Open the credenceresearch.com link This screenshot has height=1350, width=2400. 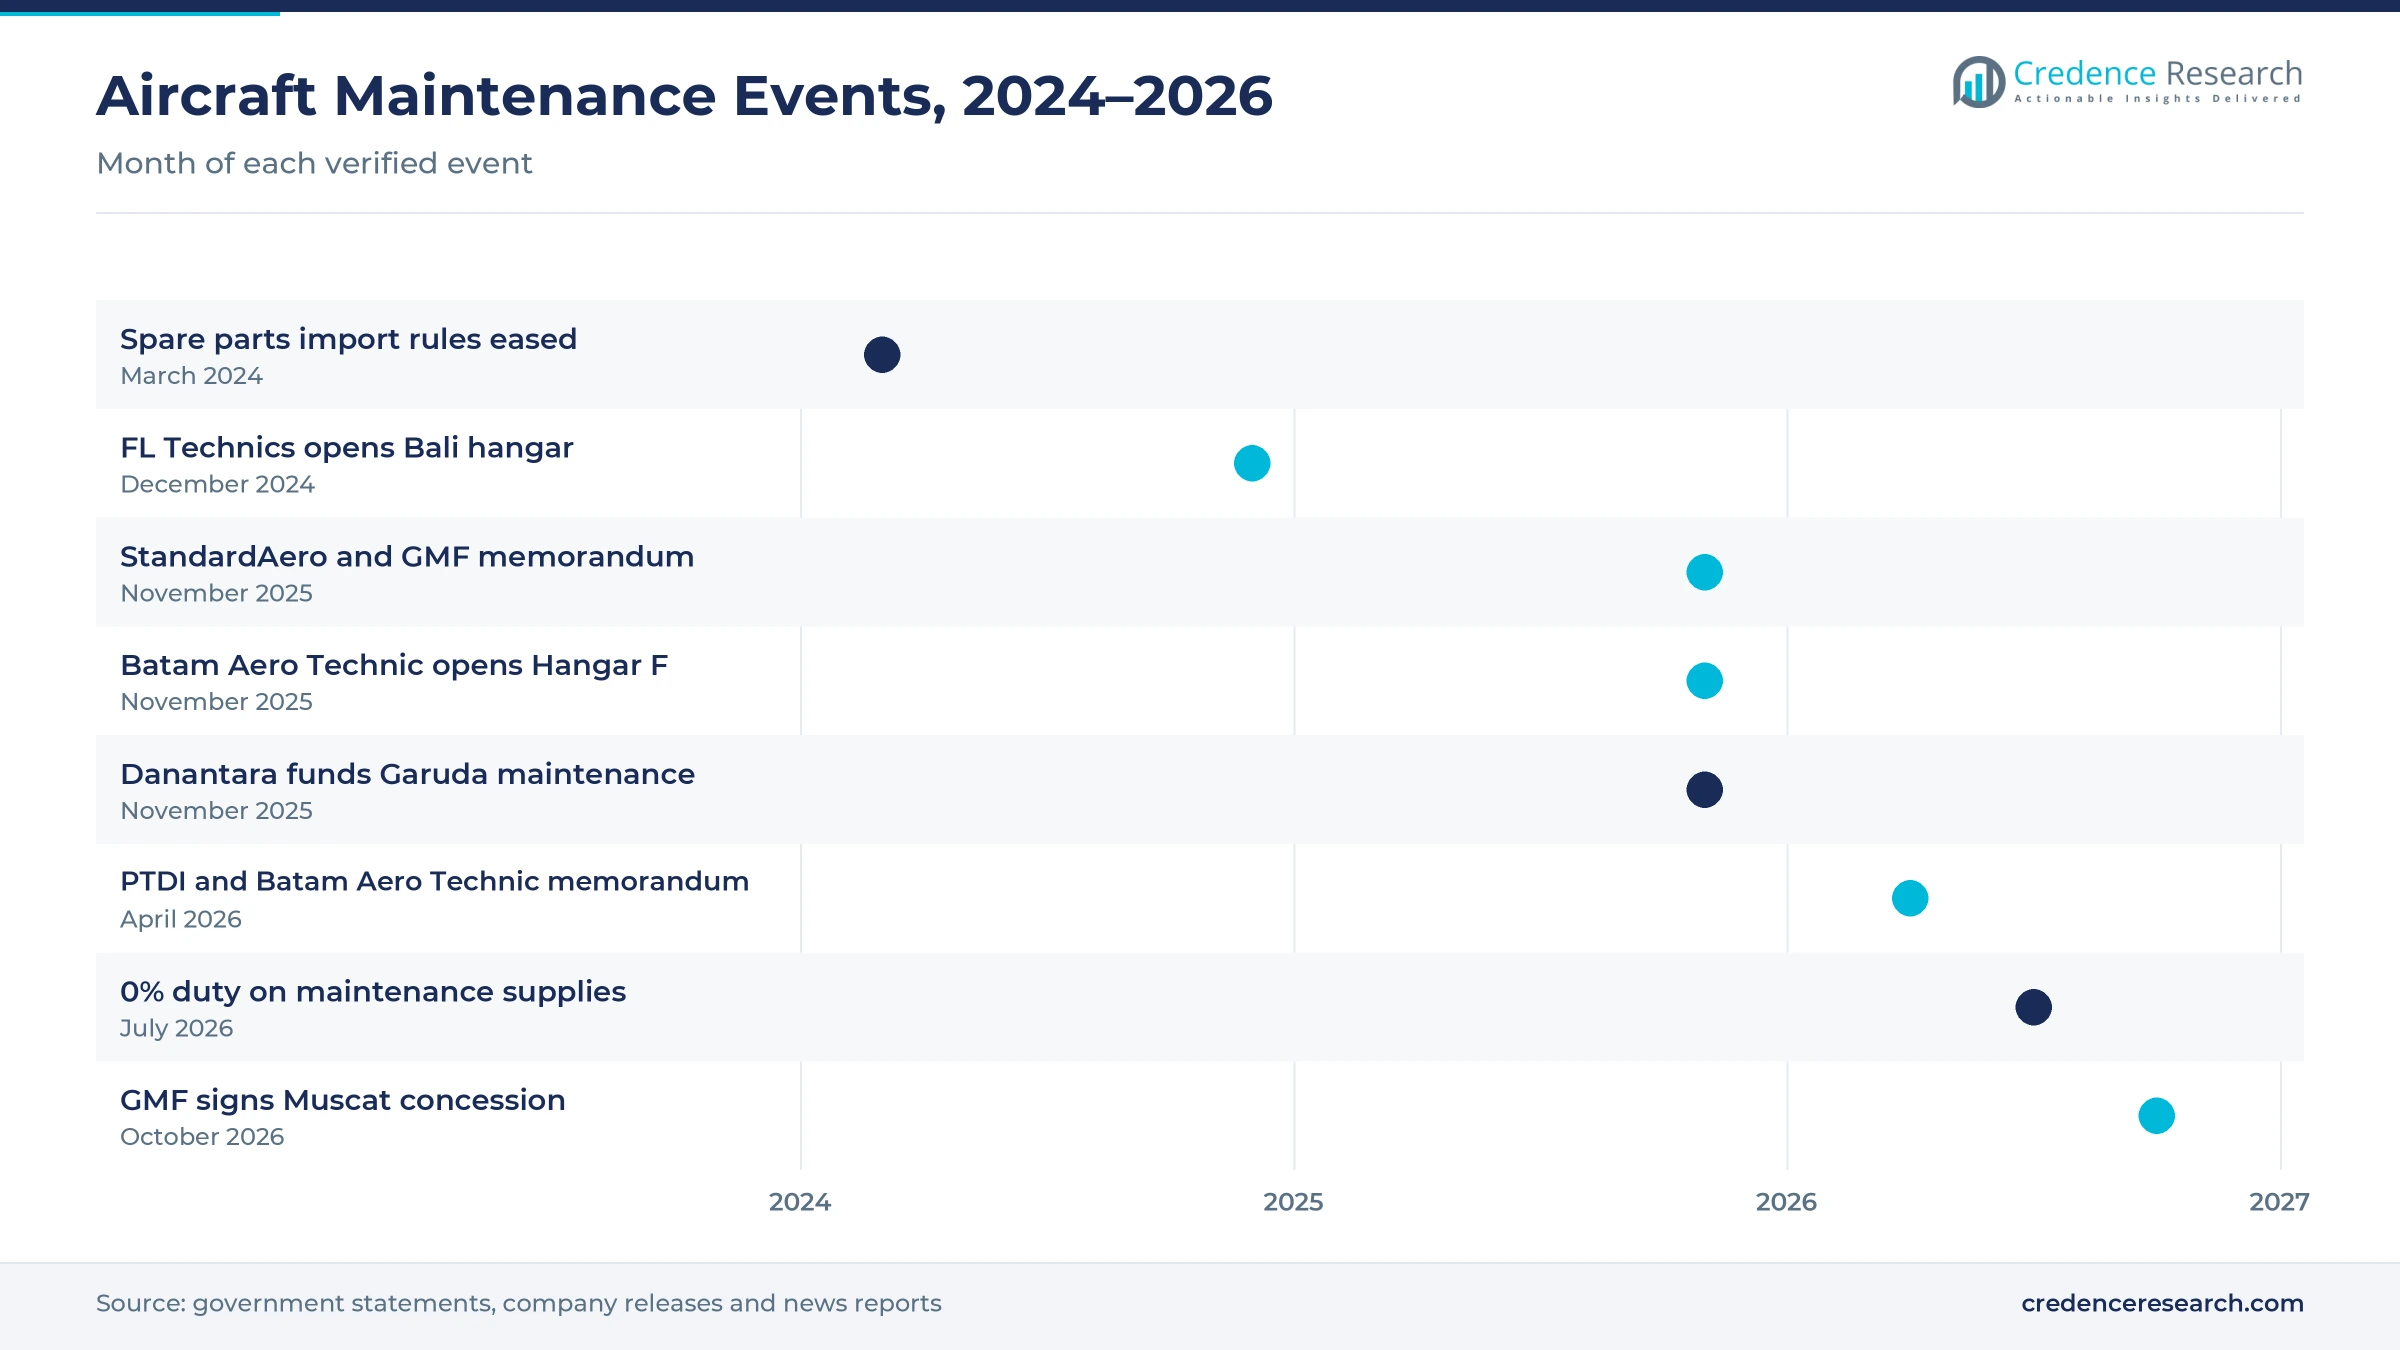click(2162, 1303)
